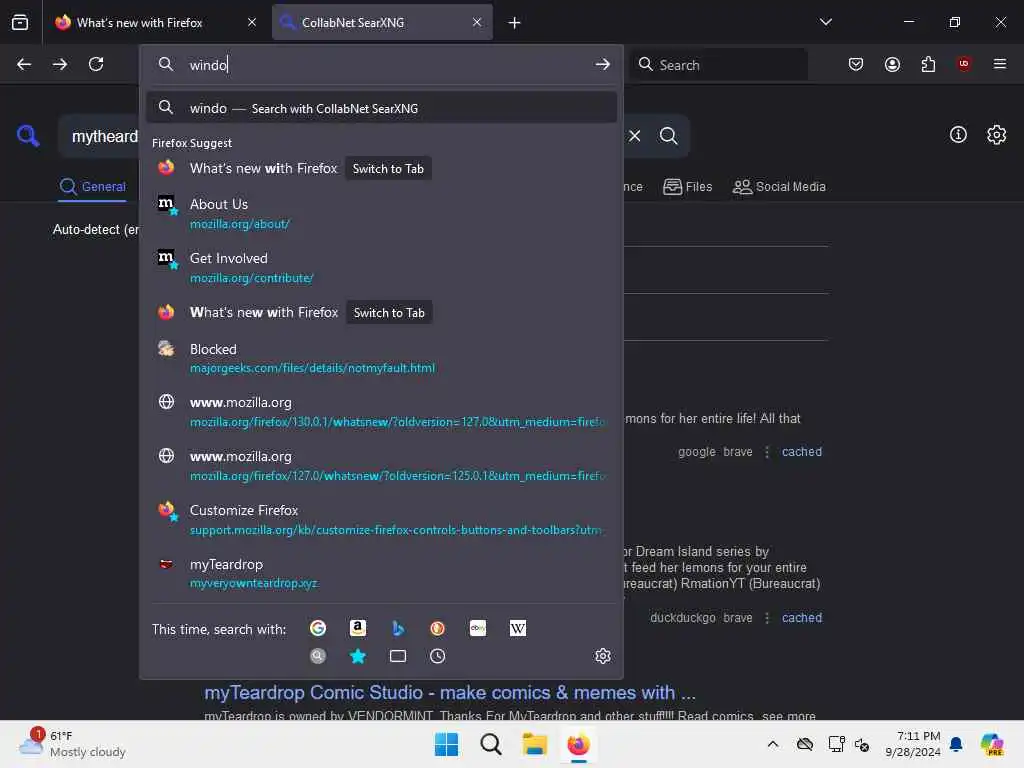Click the first Switch to Tab button
The height and width of the screenshot is (768, 1024).
(388, 168)
